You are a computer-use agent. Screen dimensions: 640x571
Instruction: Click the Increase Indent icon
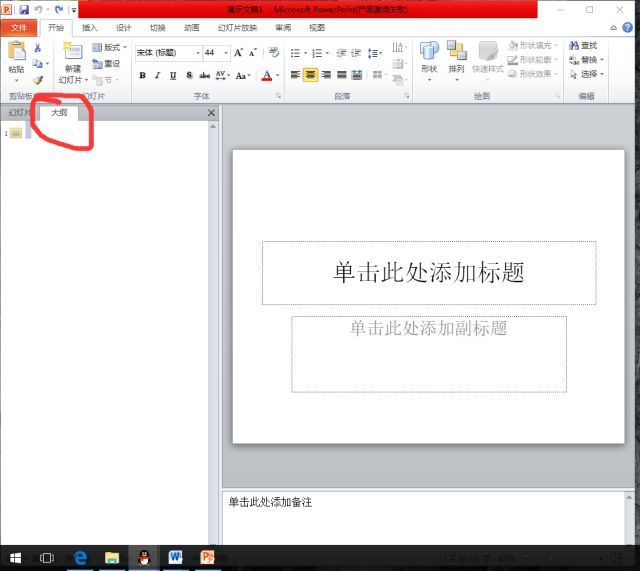pos(356,53)
